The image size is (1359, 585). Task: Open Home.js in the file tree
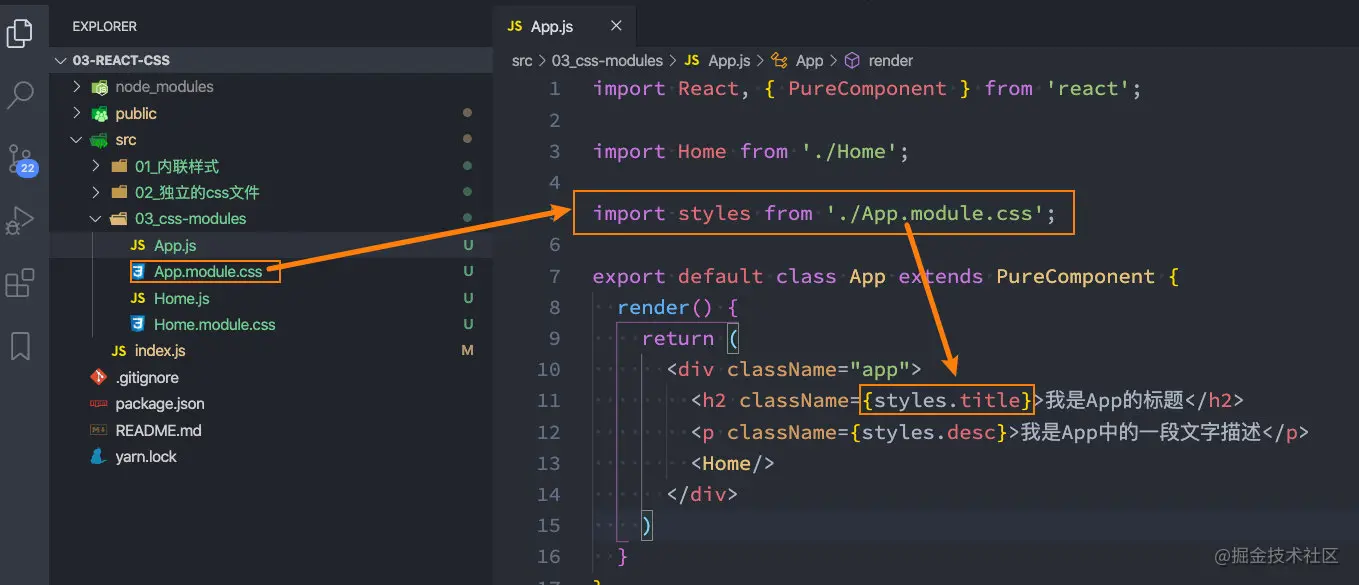click(x=182, y=298)
